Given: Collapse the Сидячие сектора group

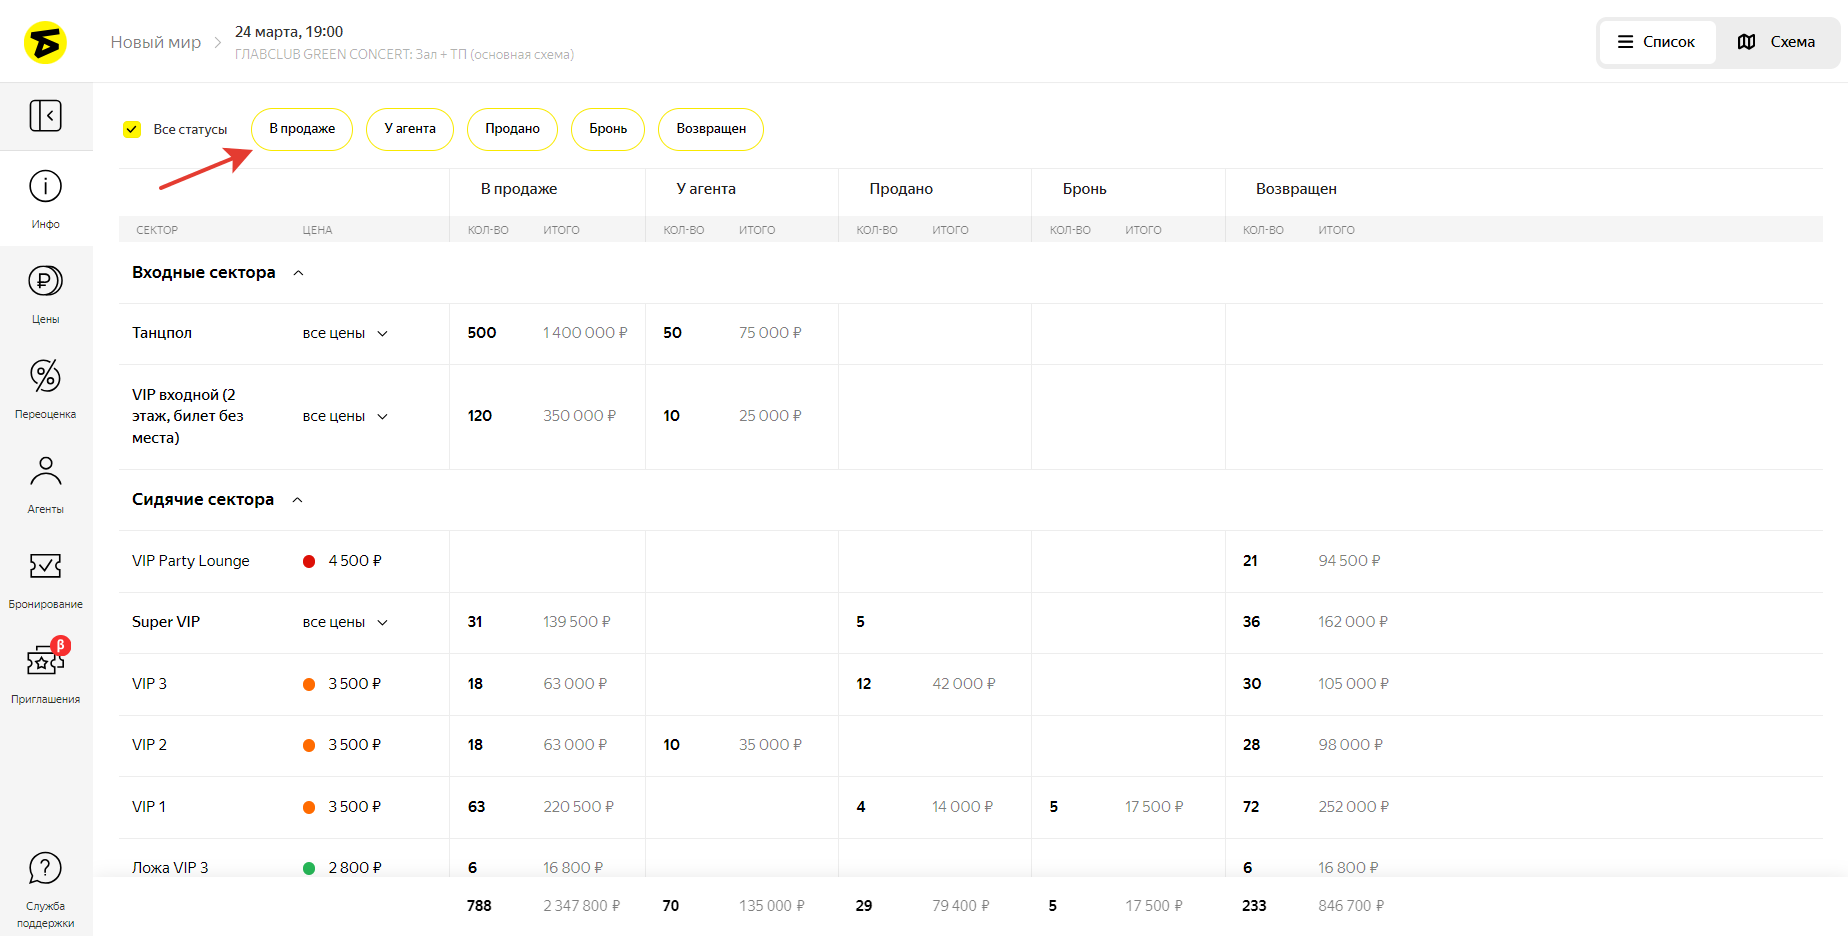Looking at the screenshot, I should tap(297, 500).
